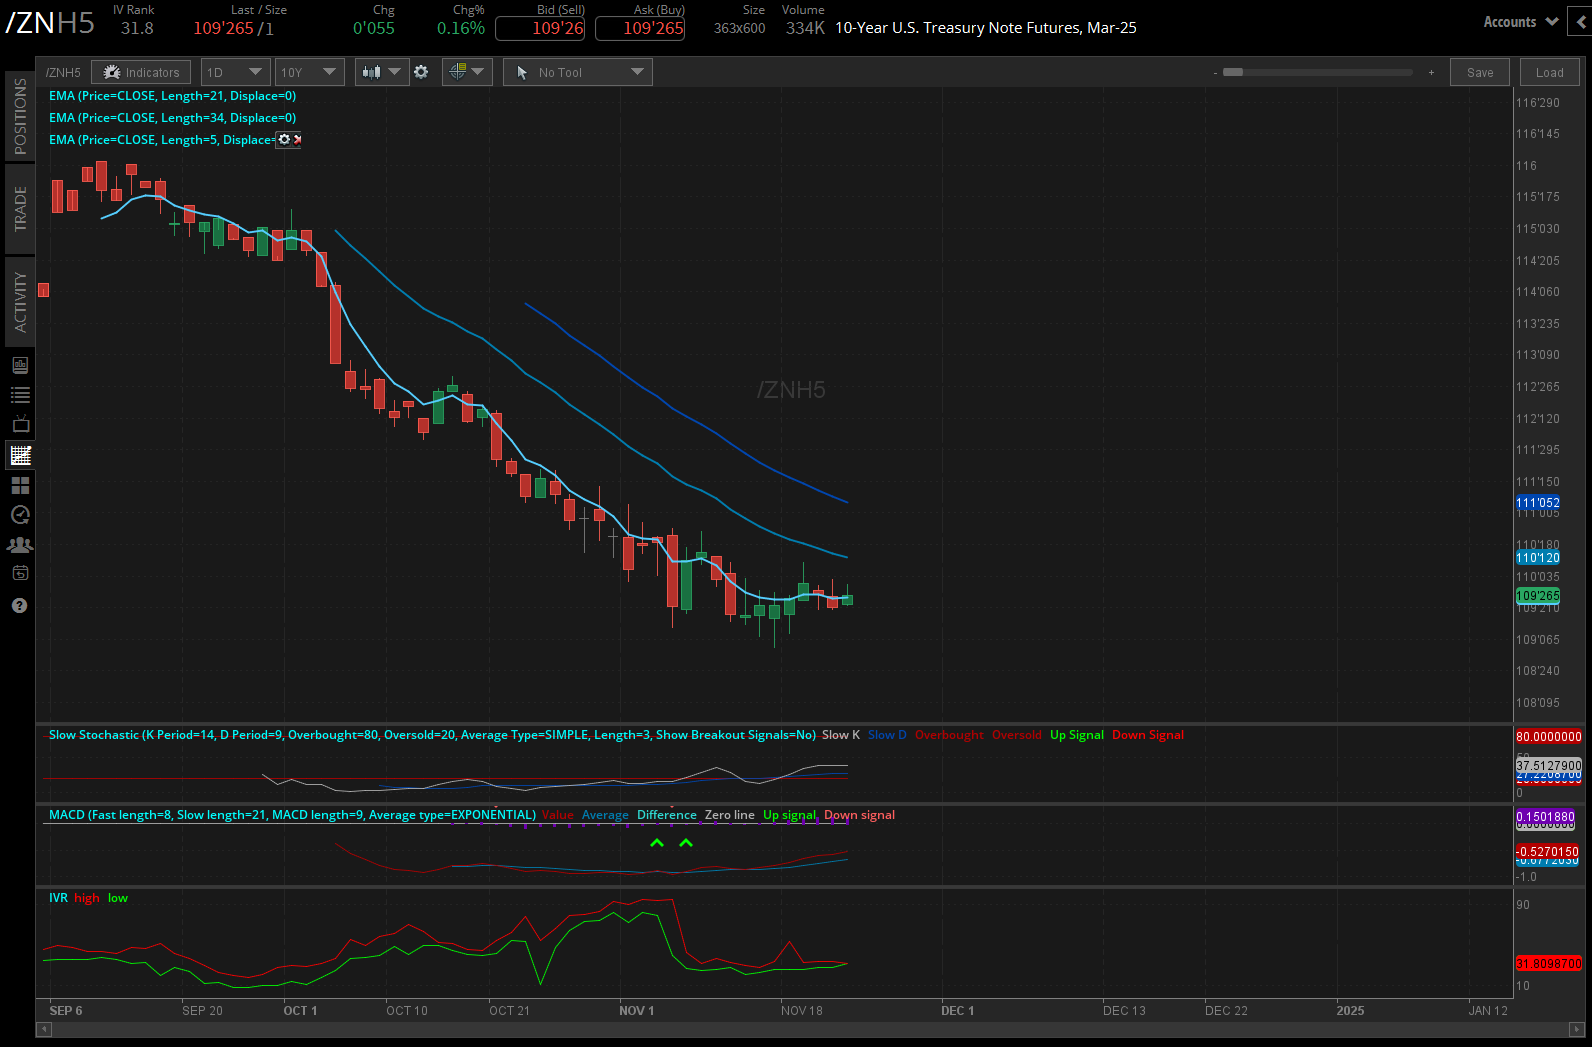Screen dimensions: 1592x1047
Task: Open the No Tool drawing dropdown
Action: pyautogui.click(x=578, y=72)
